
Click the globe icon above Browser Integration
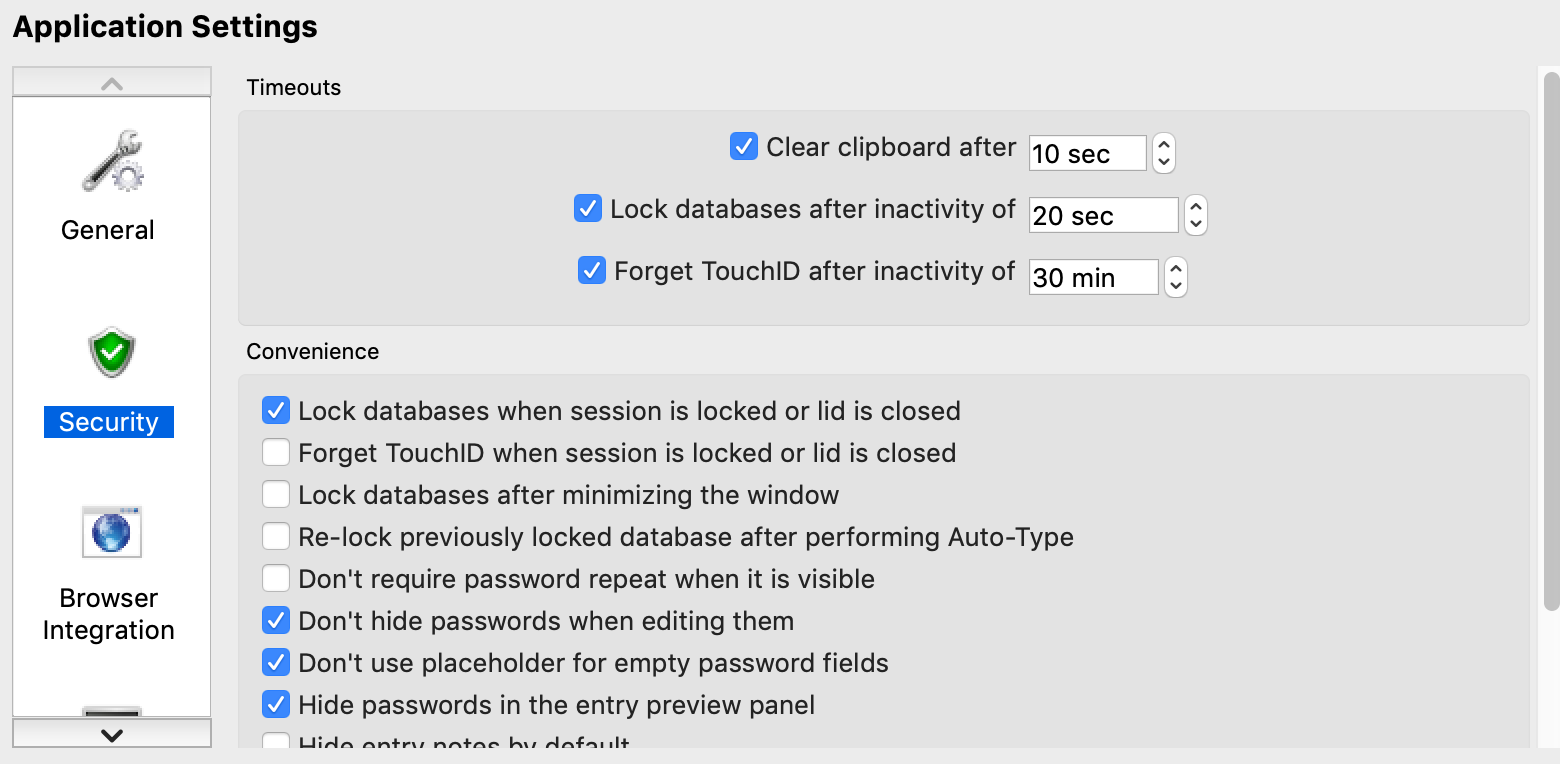[x=110, y=531]
